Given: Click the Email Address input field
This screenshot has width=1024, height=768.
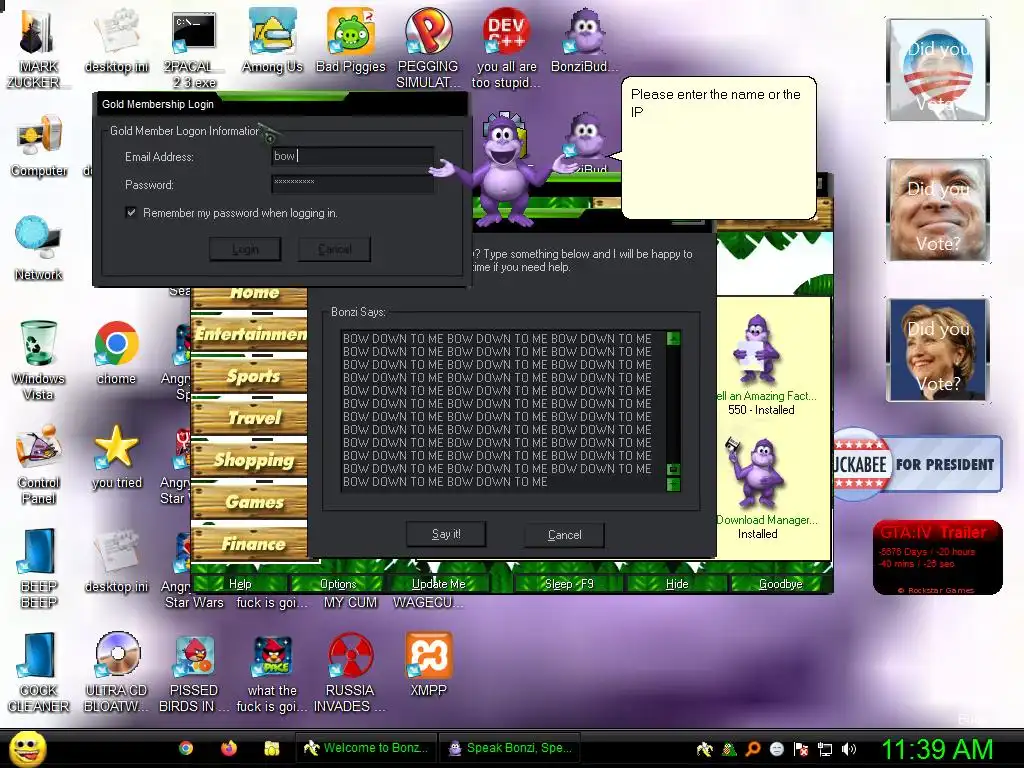Looking at the screenshot, I should click(x=353, y=156).
